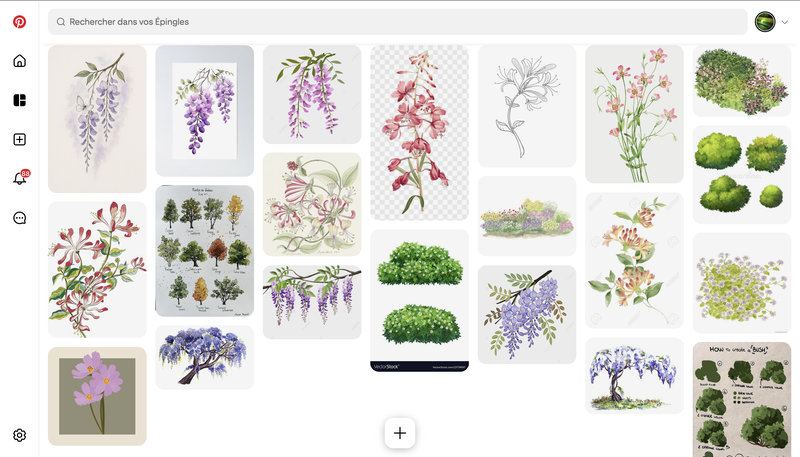Open the framed purple wisteria painting pin
Screen dimensions: 800x457
point(204,110)
